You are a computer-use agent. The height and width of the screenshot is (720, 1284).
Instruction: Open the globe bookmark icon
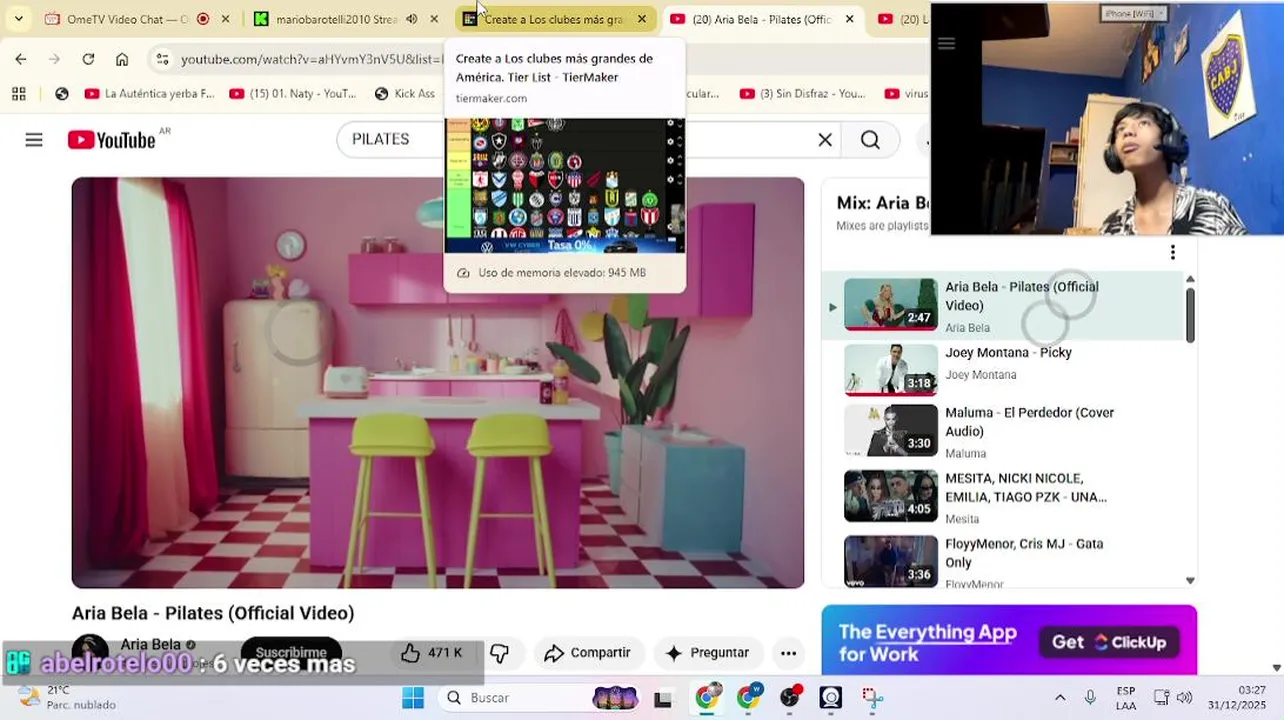[x=62, y=94]
